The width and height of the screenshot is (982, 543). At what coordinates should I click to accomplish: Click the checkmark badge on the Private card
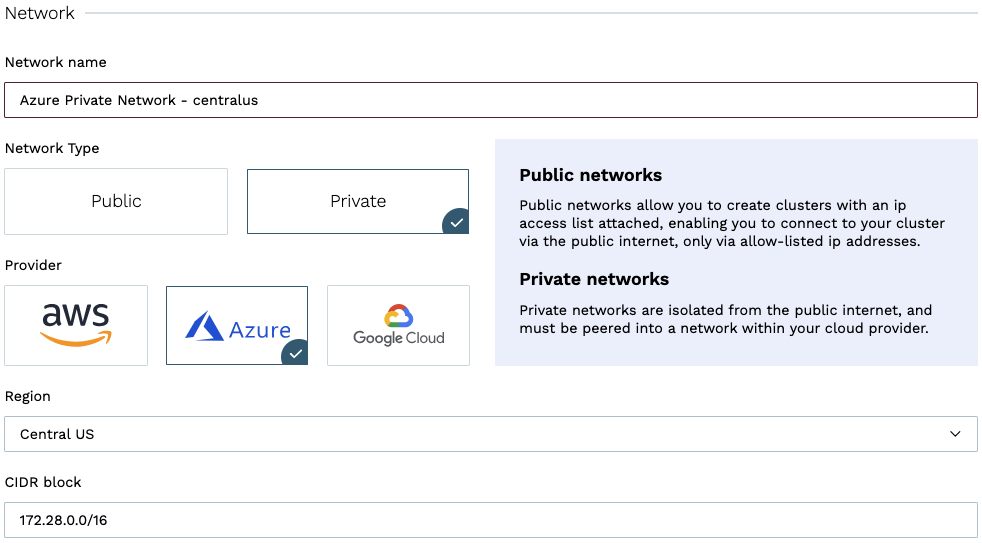pyautogui.click(x=456, y=222)
